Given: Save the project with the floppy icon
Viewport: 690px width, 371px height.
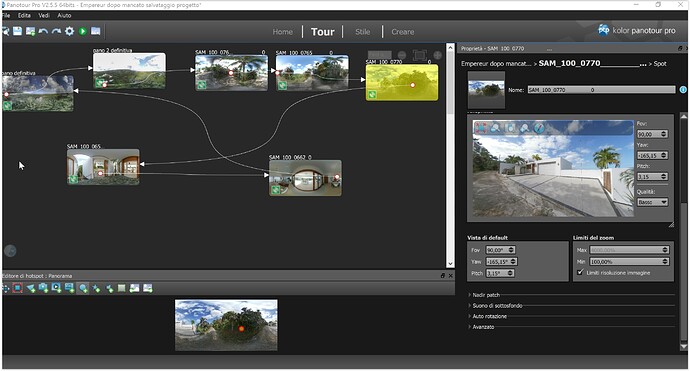Looking at the screenshot, I should click(17, 31).
